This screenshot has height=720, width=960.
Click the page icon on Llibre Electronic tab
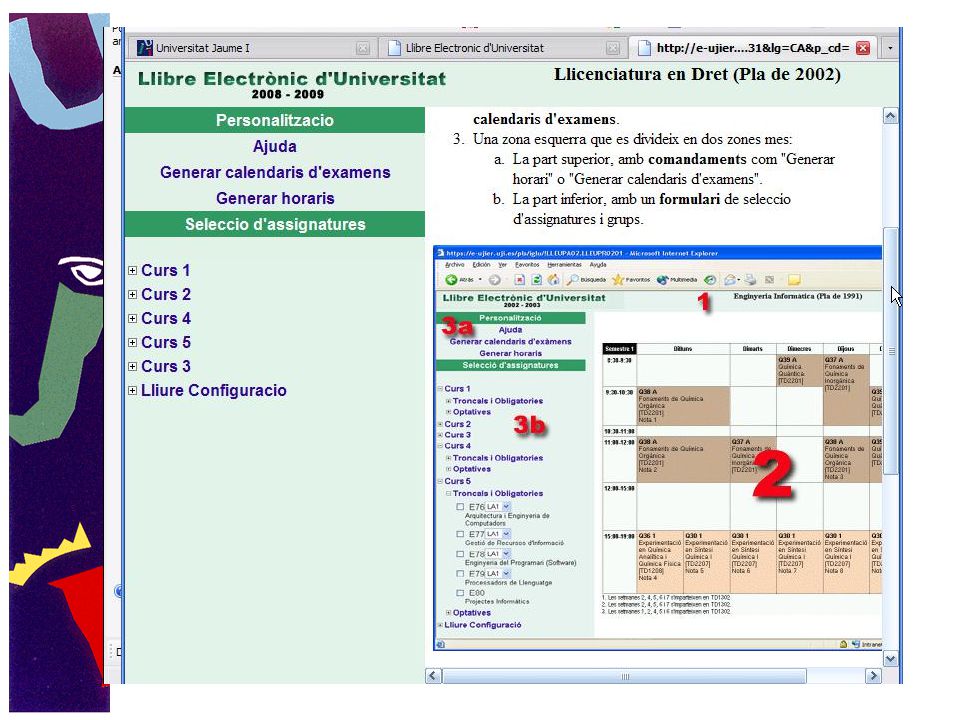click(395, 48)
